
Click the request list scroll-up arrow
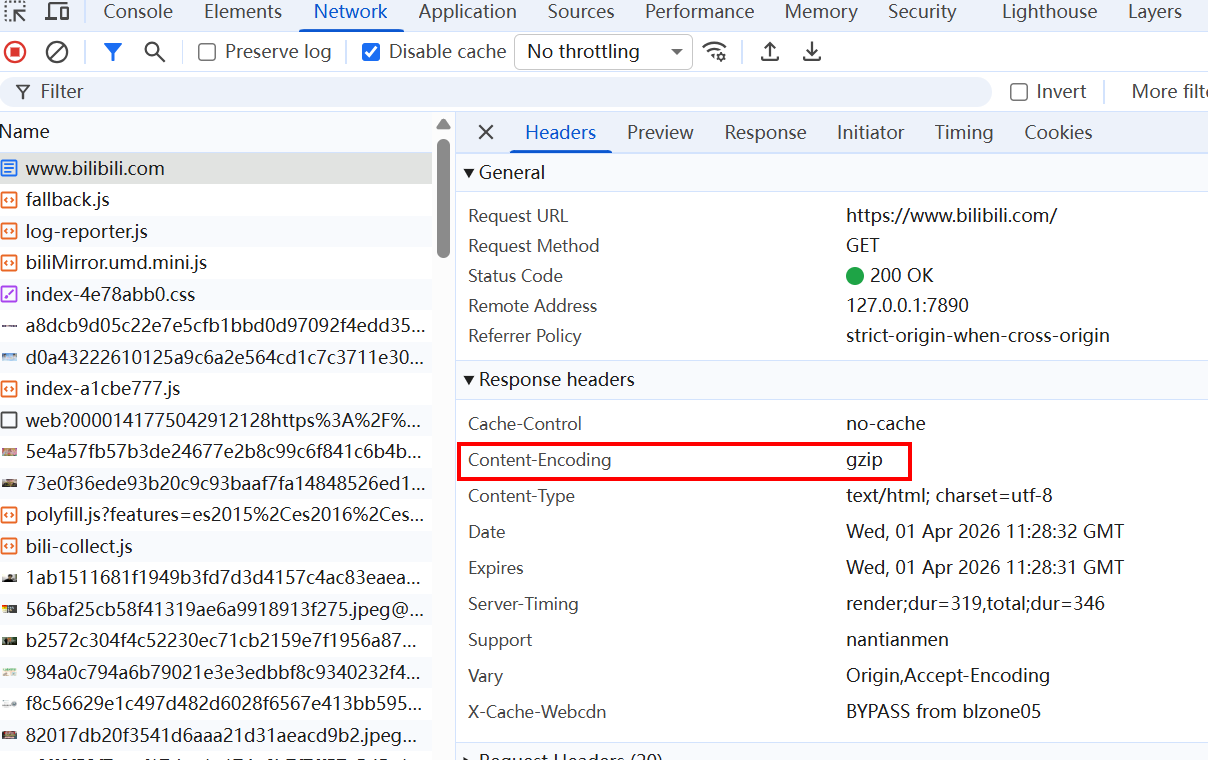443,125
